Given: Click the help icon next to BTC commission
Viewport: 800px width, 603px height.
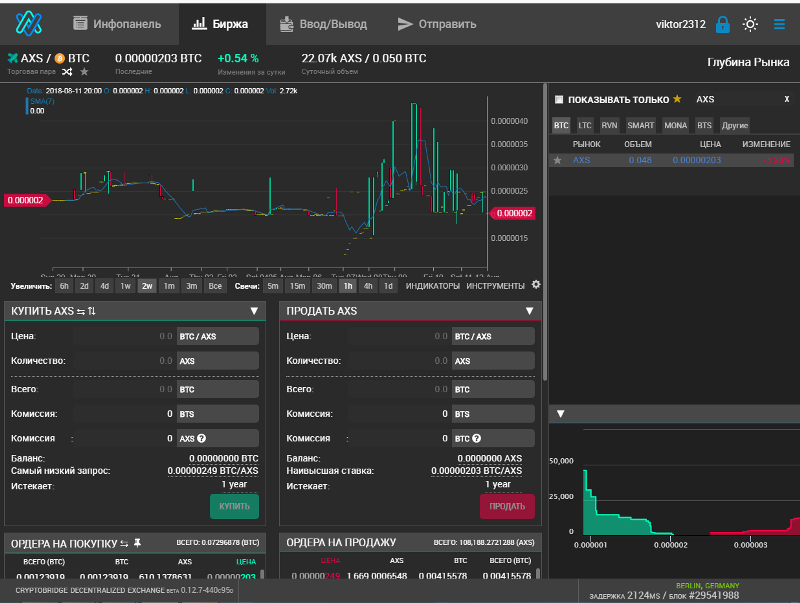Looking at the screenshot, I should (x=477, y=438).
